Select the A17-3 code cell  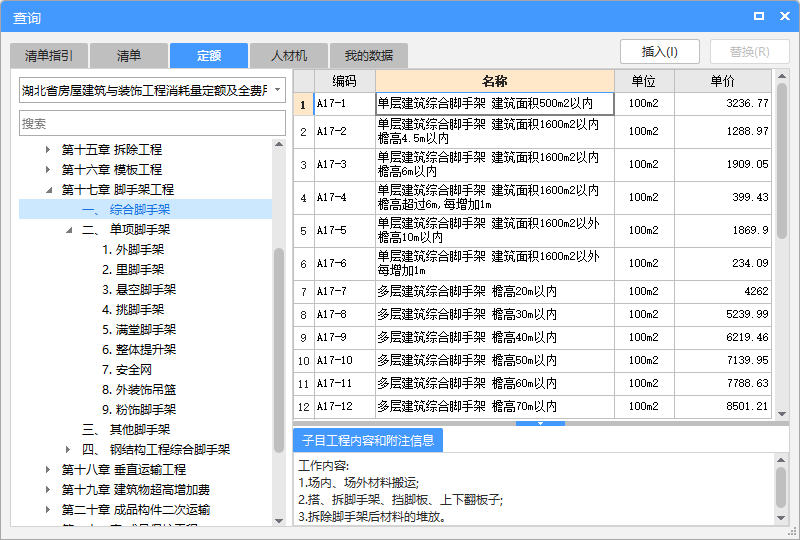pos(344,164)
